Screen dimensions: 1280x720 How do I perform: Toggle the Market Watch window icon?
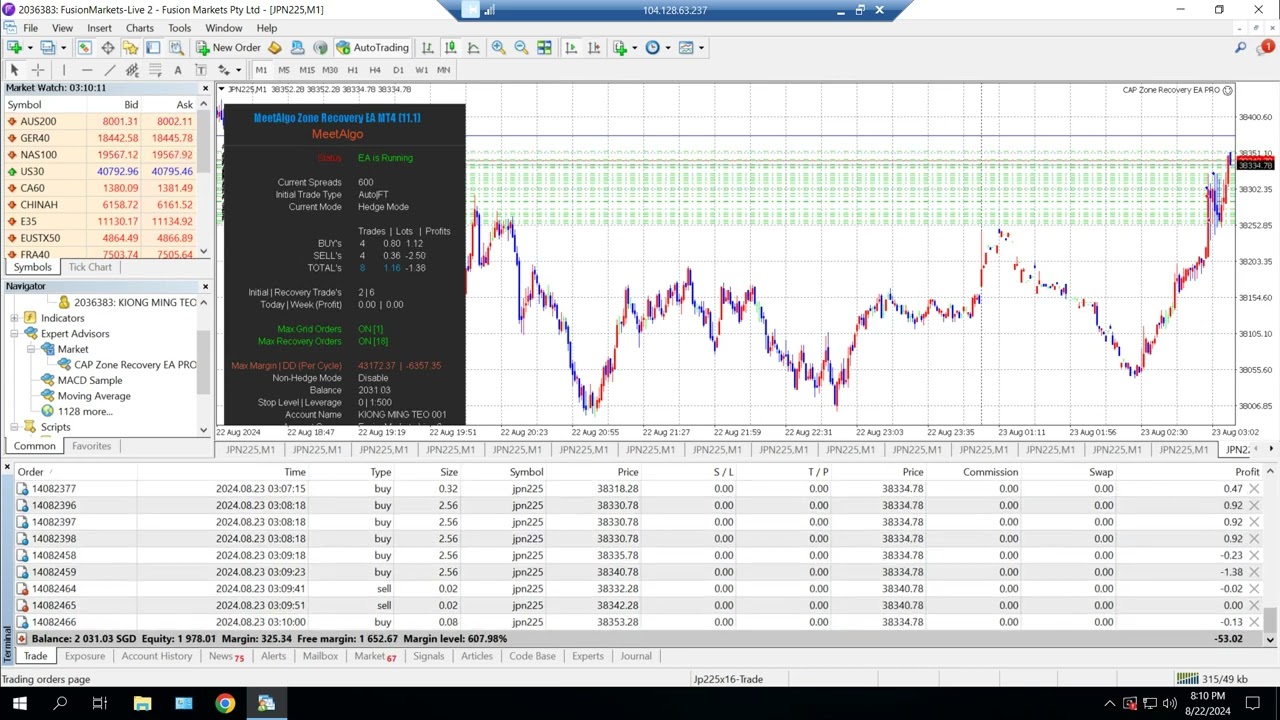tap(85, 47)
